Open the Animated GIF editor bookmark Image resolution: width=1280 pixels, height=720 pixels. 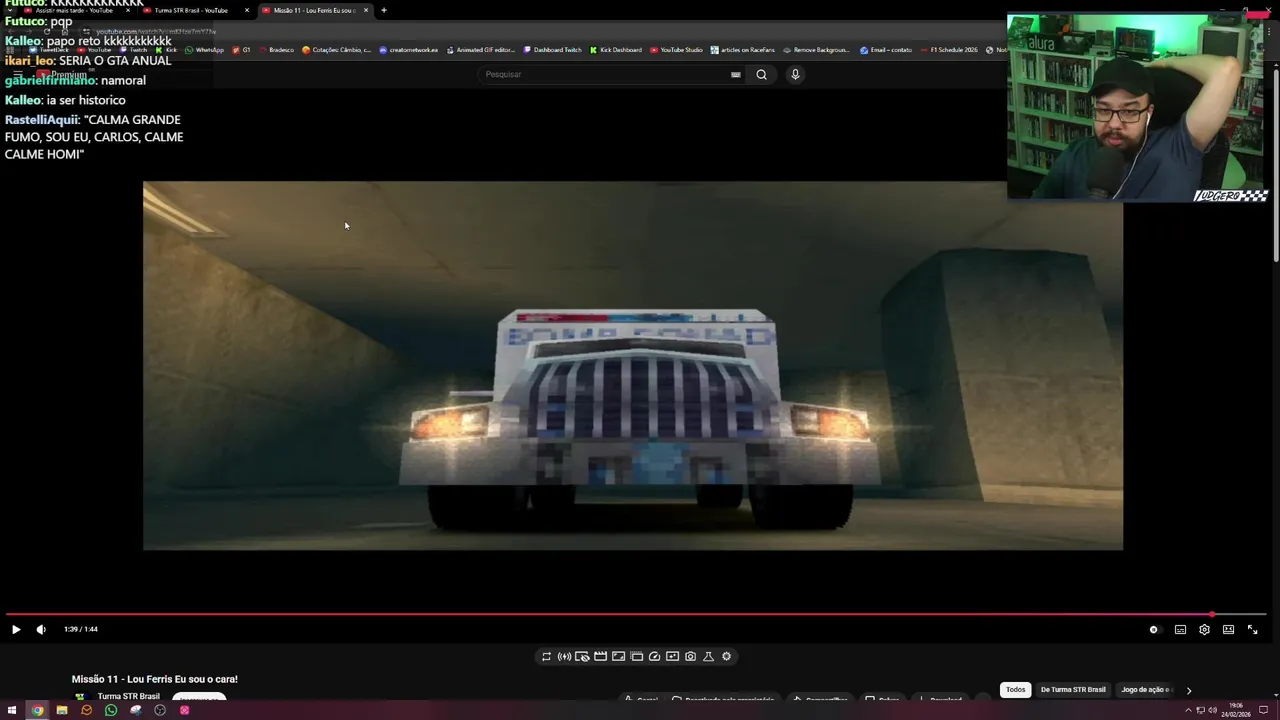tap(480, 50)
